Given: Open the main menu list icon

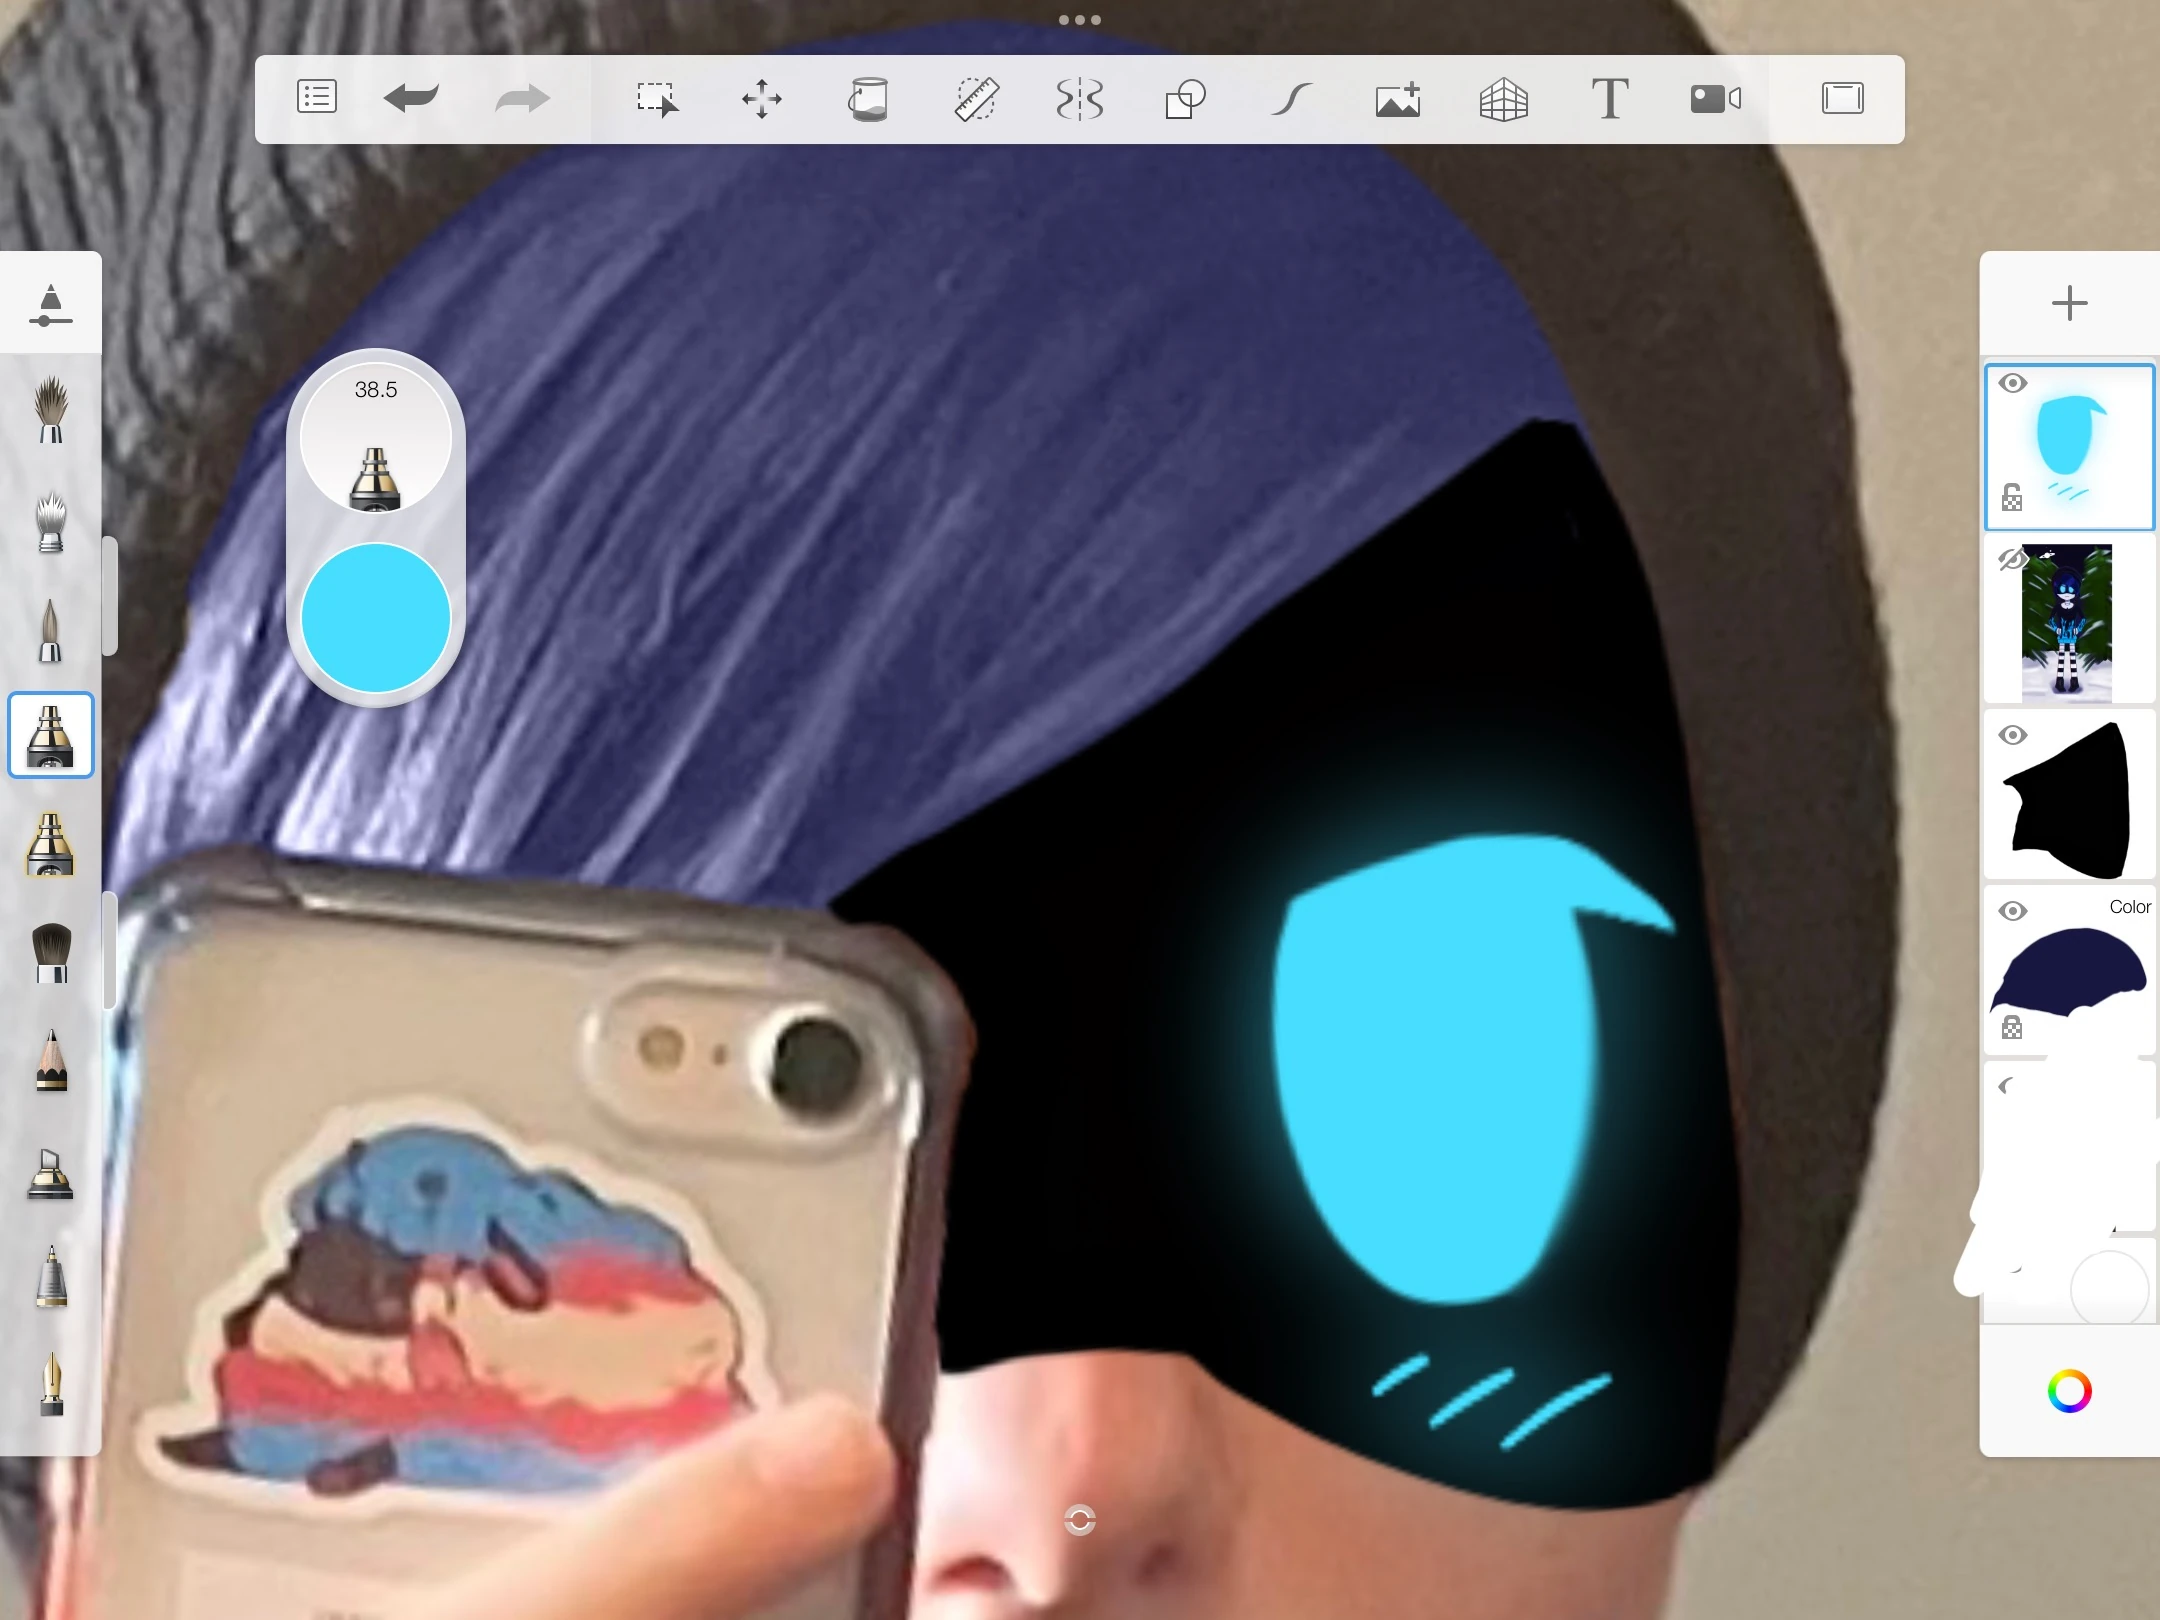Looking at the screenshot, I should (x=317, y=97).
